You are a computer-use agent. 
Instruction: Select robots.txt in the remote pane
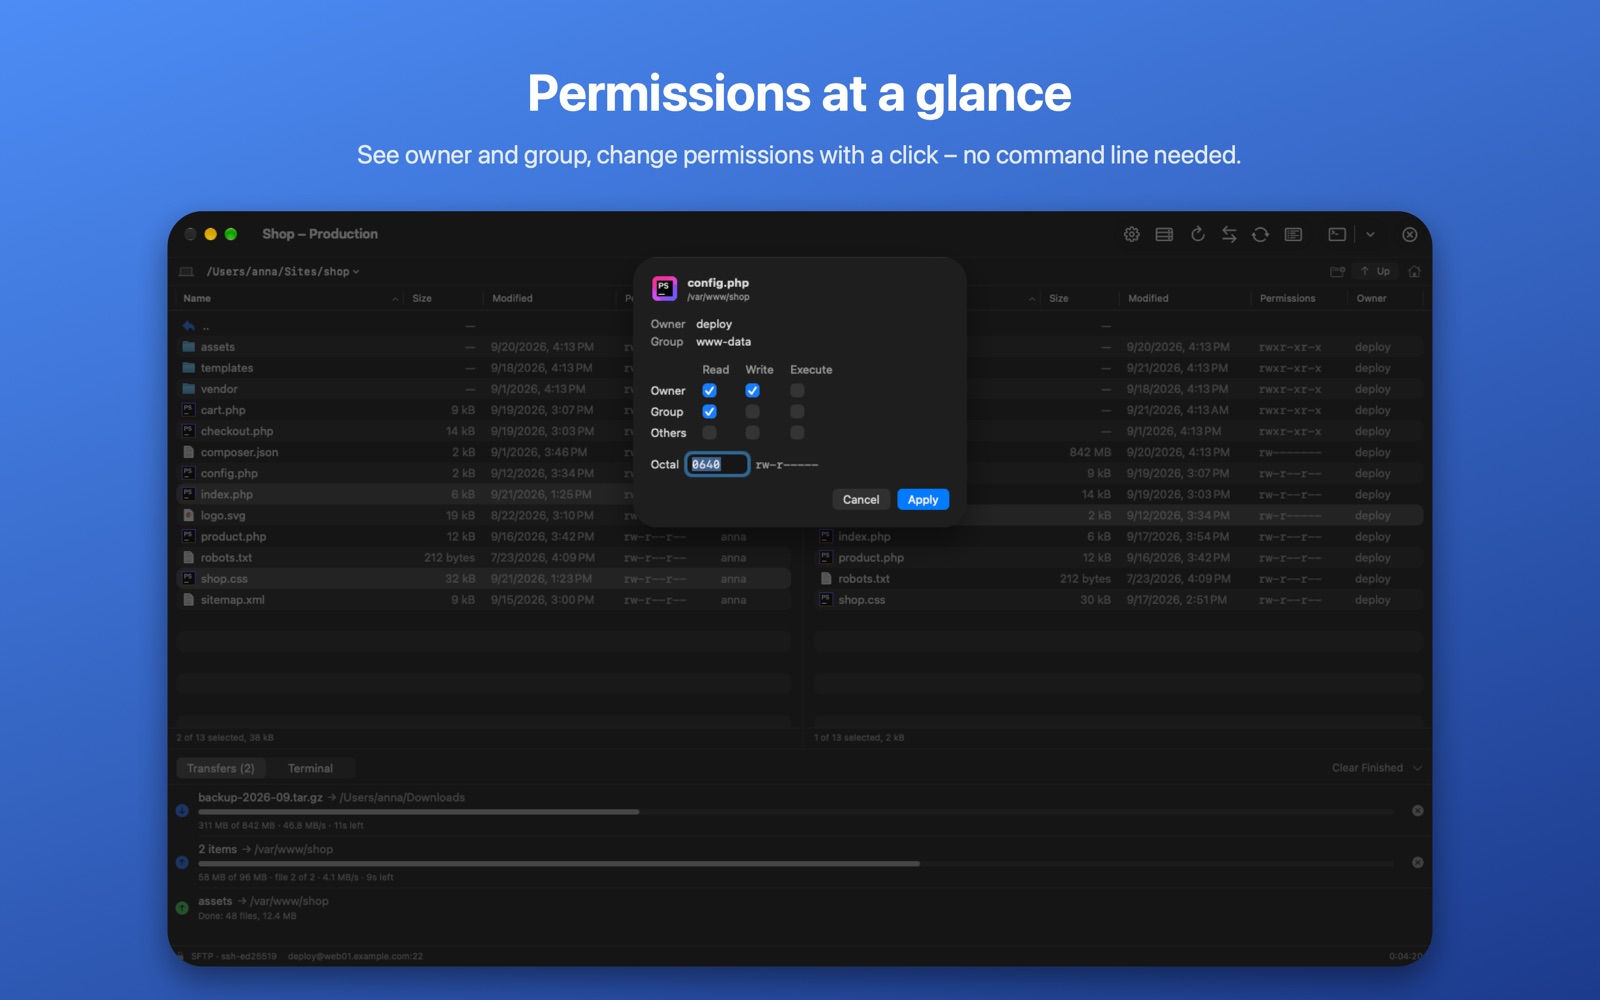click(x=1118, y=579)
